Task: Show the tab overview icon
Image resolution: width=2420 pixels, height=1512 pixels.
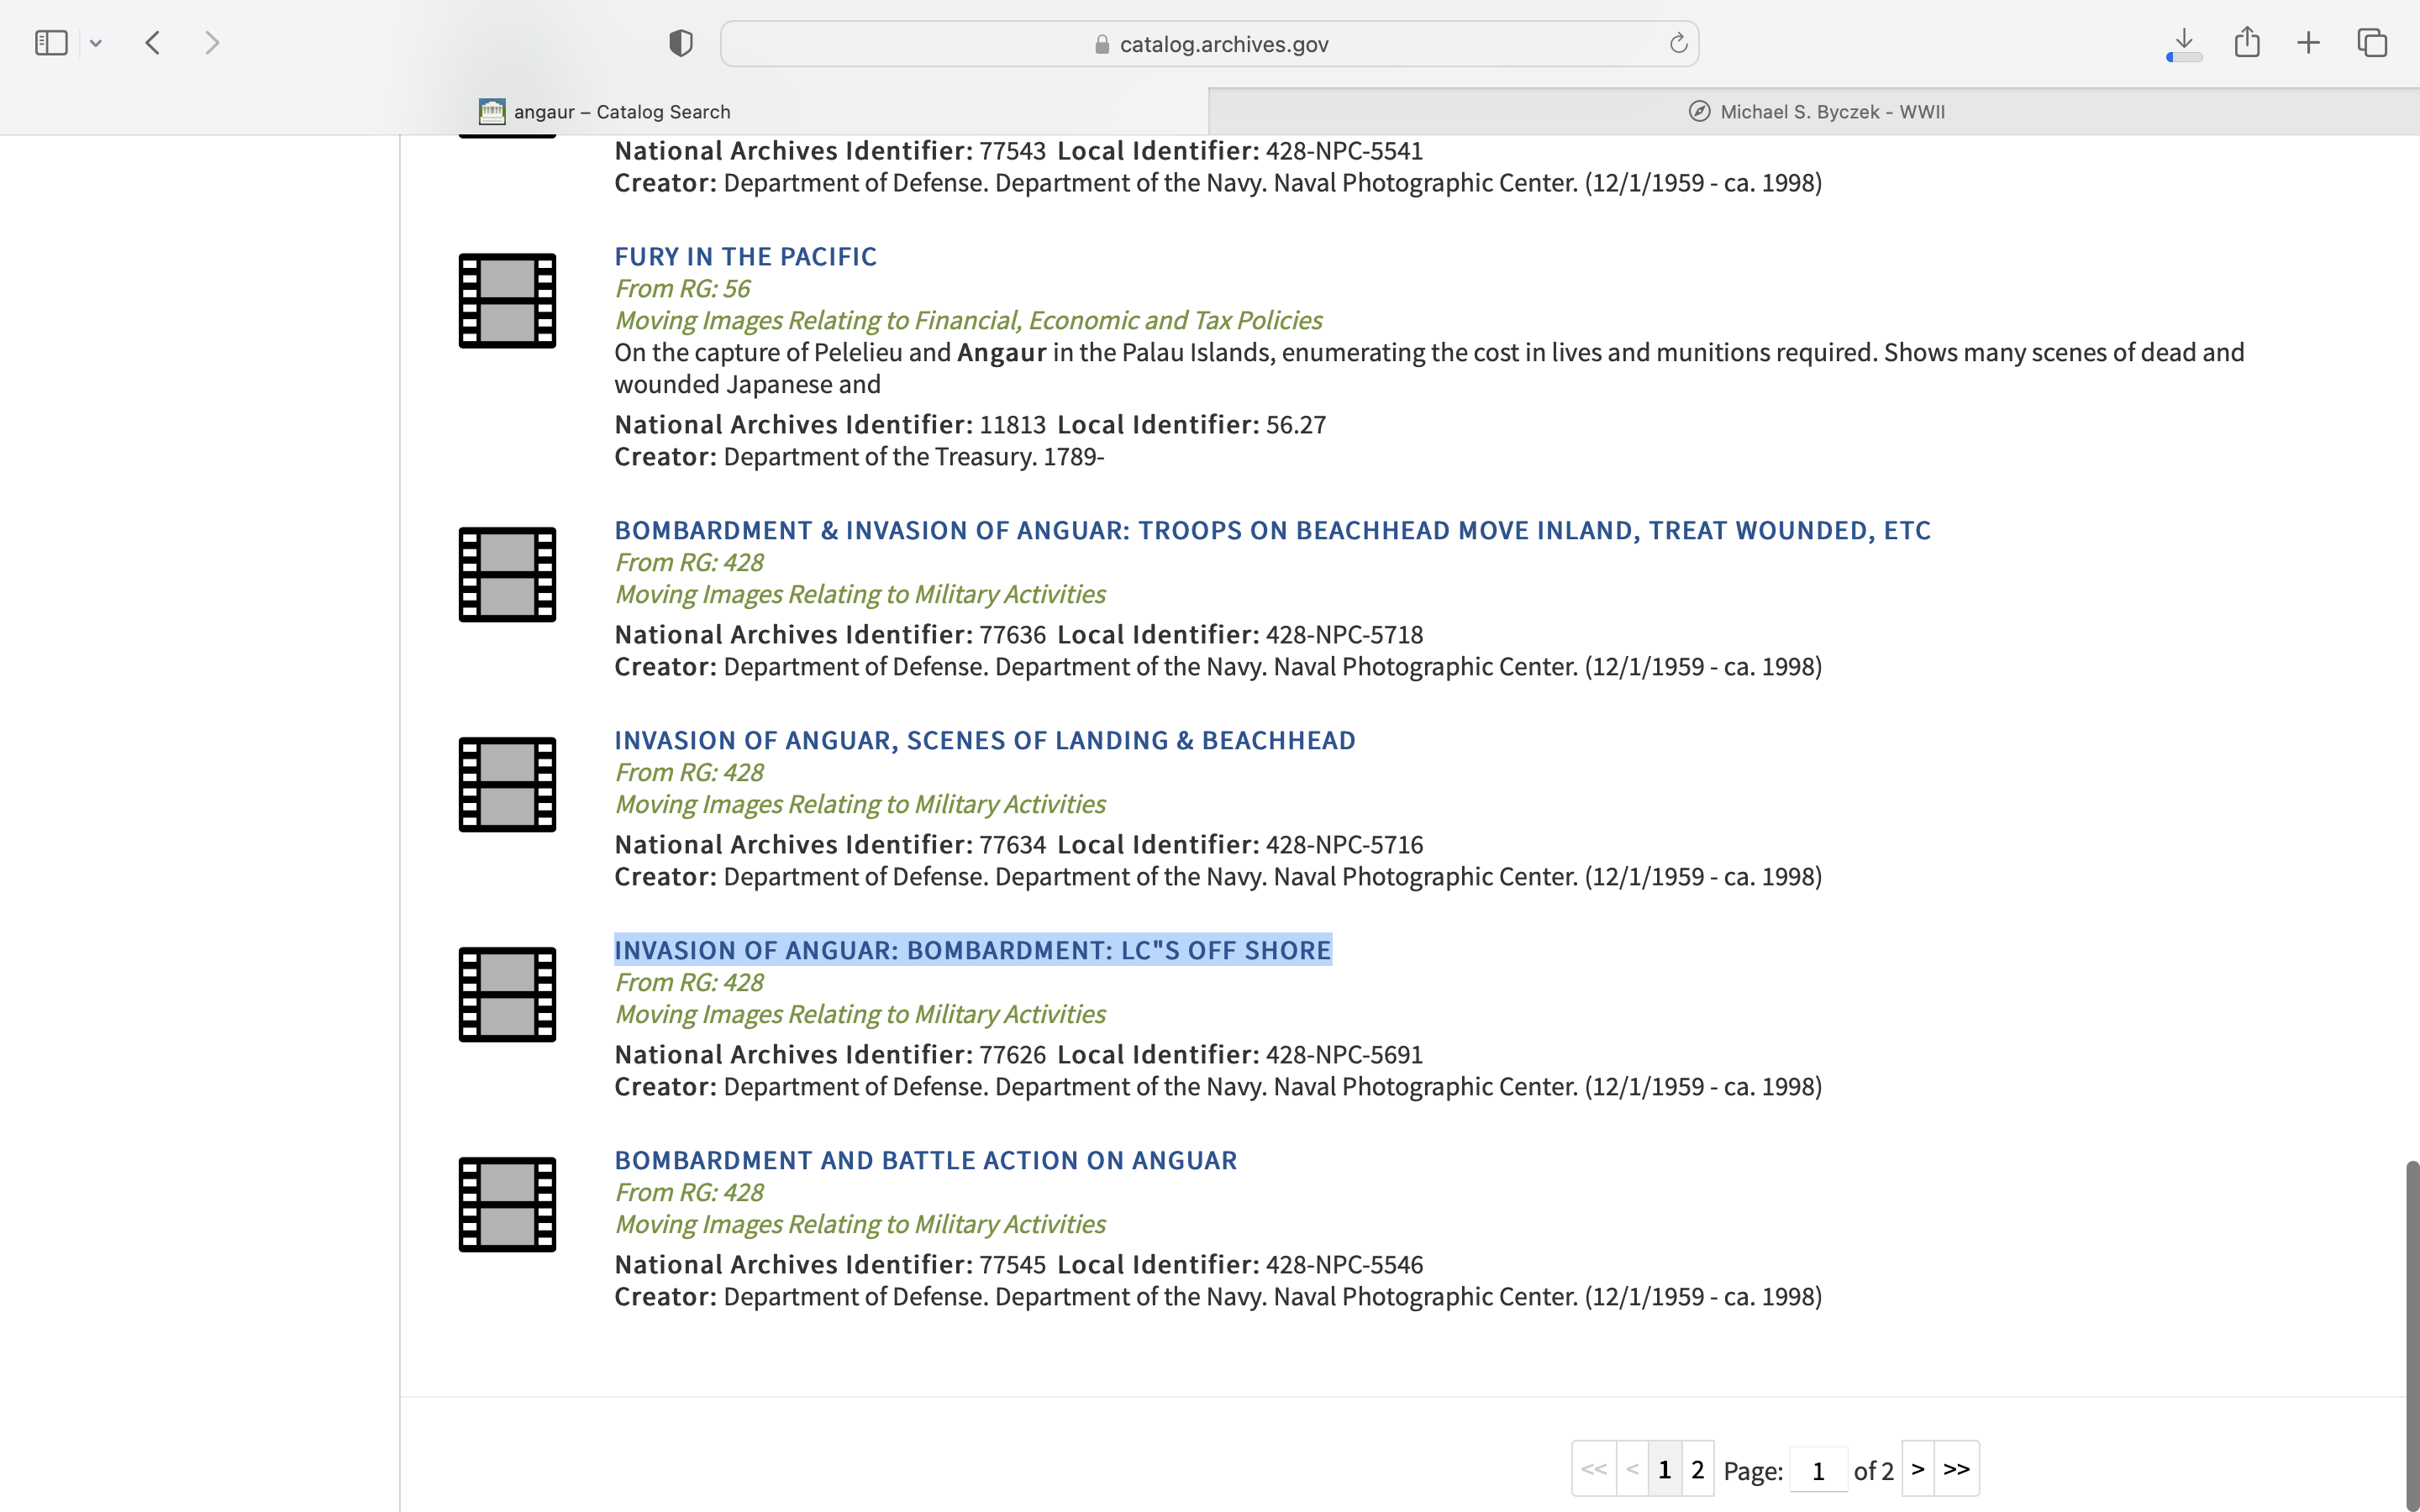Action: [x=2372, y=43]
